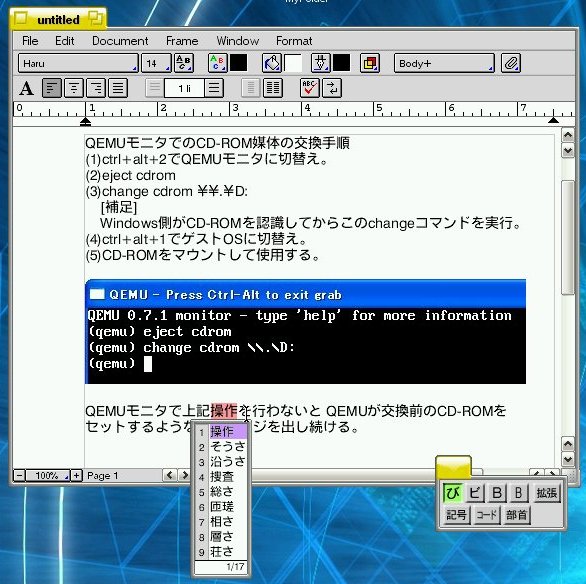Open the paint bucket fill color tool
586x584 pixels.
tap(272, 63)
